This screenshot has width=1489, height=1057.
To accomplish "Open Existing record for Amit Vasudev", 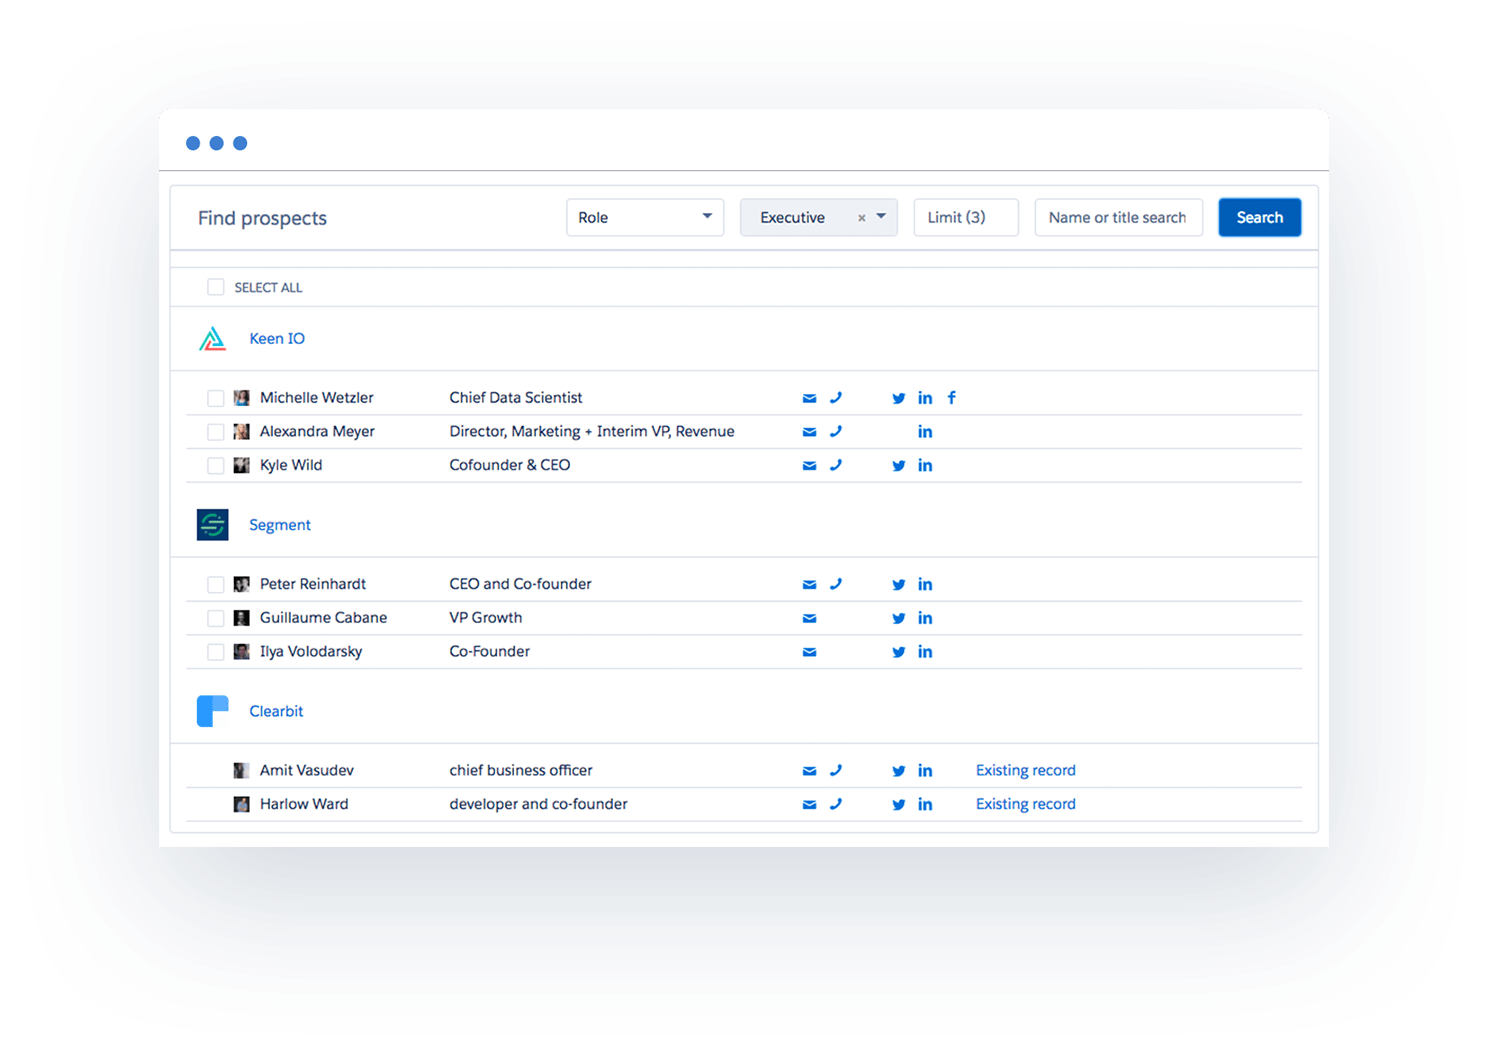I will [1025, 770].
